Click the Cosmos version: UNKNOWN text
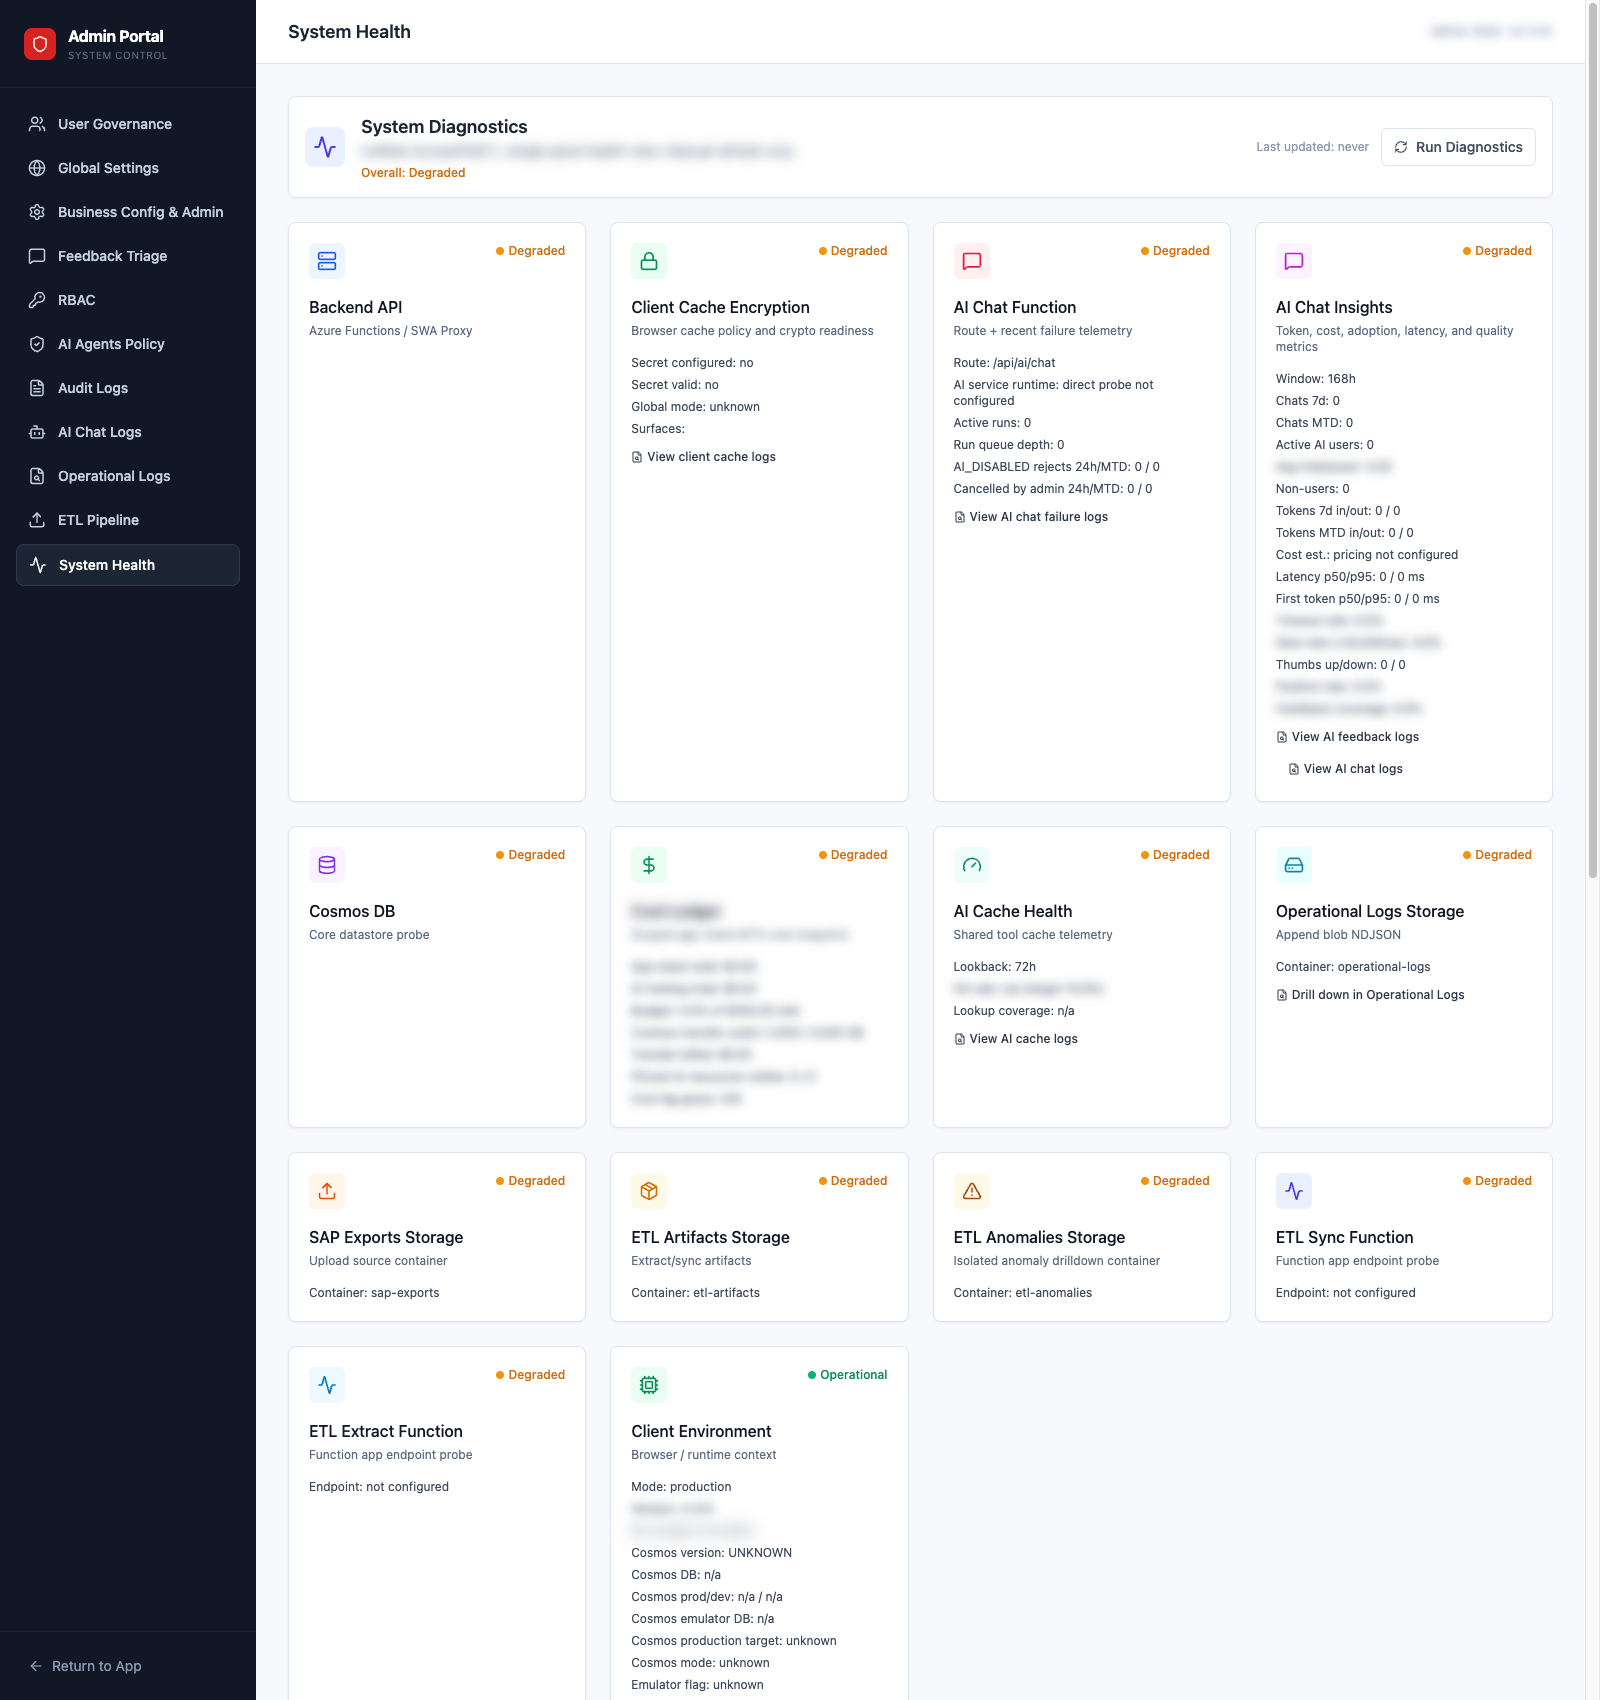Viewport: 1600px width, 1700px height. pos(712,1553)
